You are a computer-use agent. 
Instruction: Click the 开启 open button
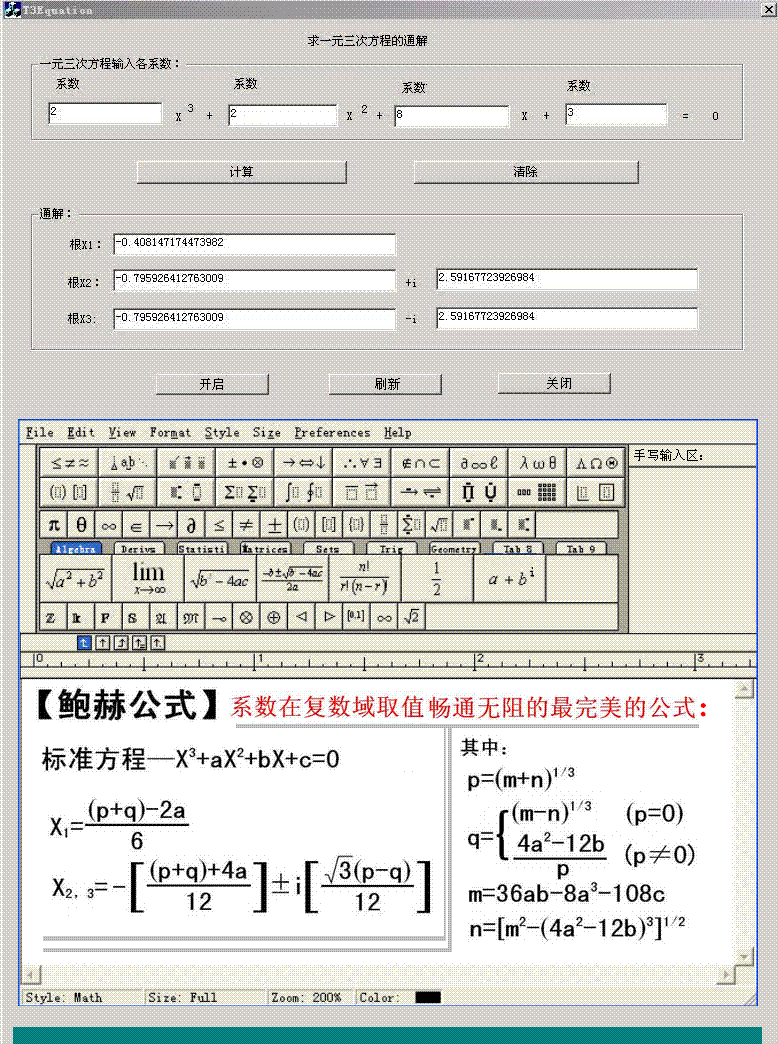coord(212,384)
